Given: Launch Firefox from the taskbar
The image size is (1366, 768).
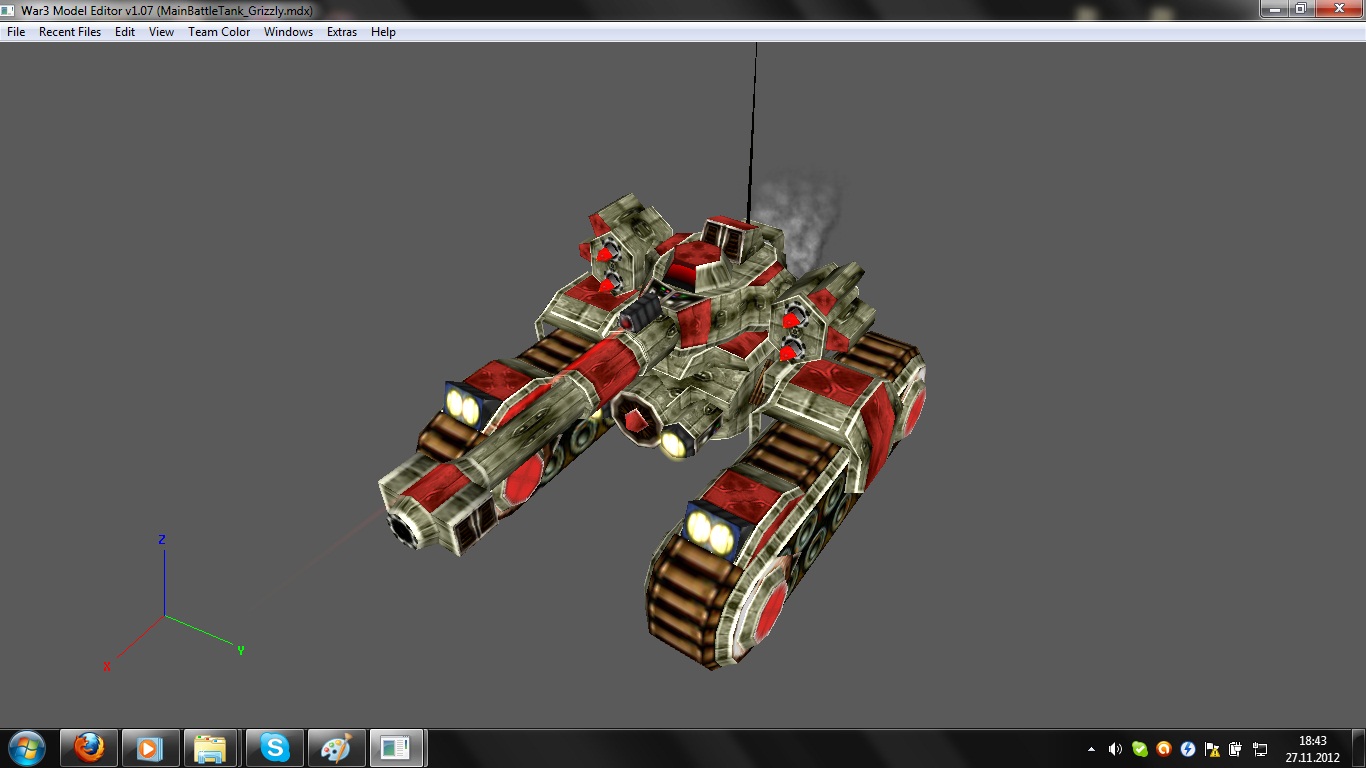Looking at the screenshot, I should coord(89,748).
